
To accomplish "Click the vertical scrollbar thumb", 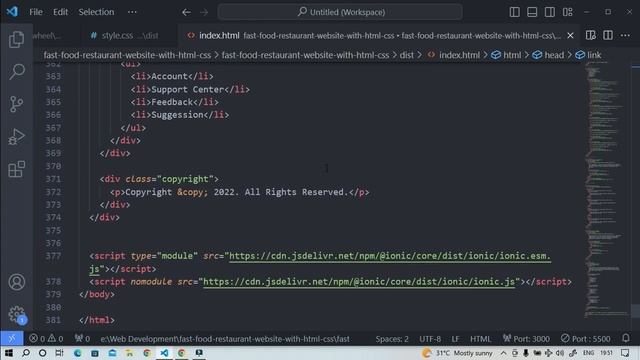I will (x=635, y=311).
